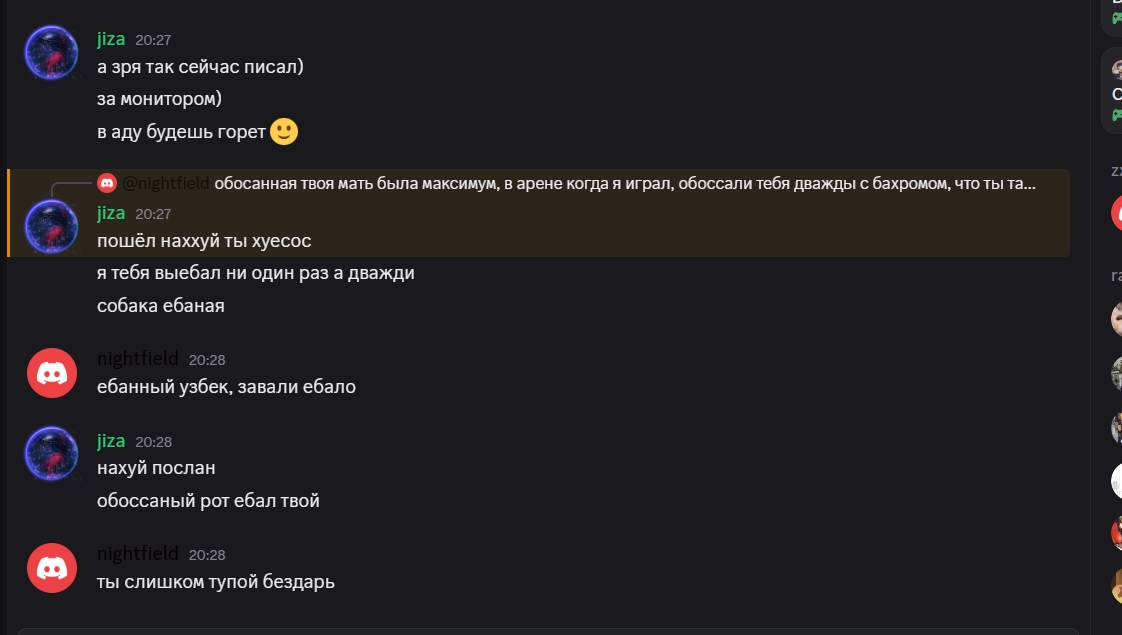Image resolution: width=1122 pixels, height=635 pixels.
Task: Click the message "а зря так сейчас писал)"
Action: click(200, 67)
